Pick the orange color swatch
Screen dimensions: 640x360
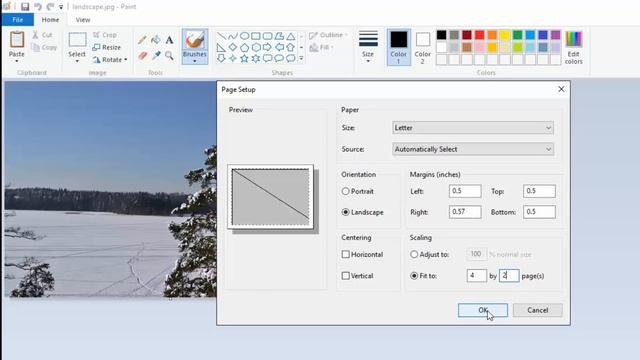(492, 35)
